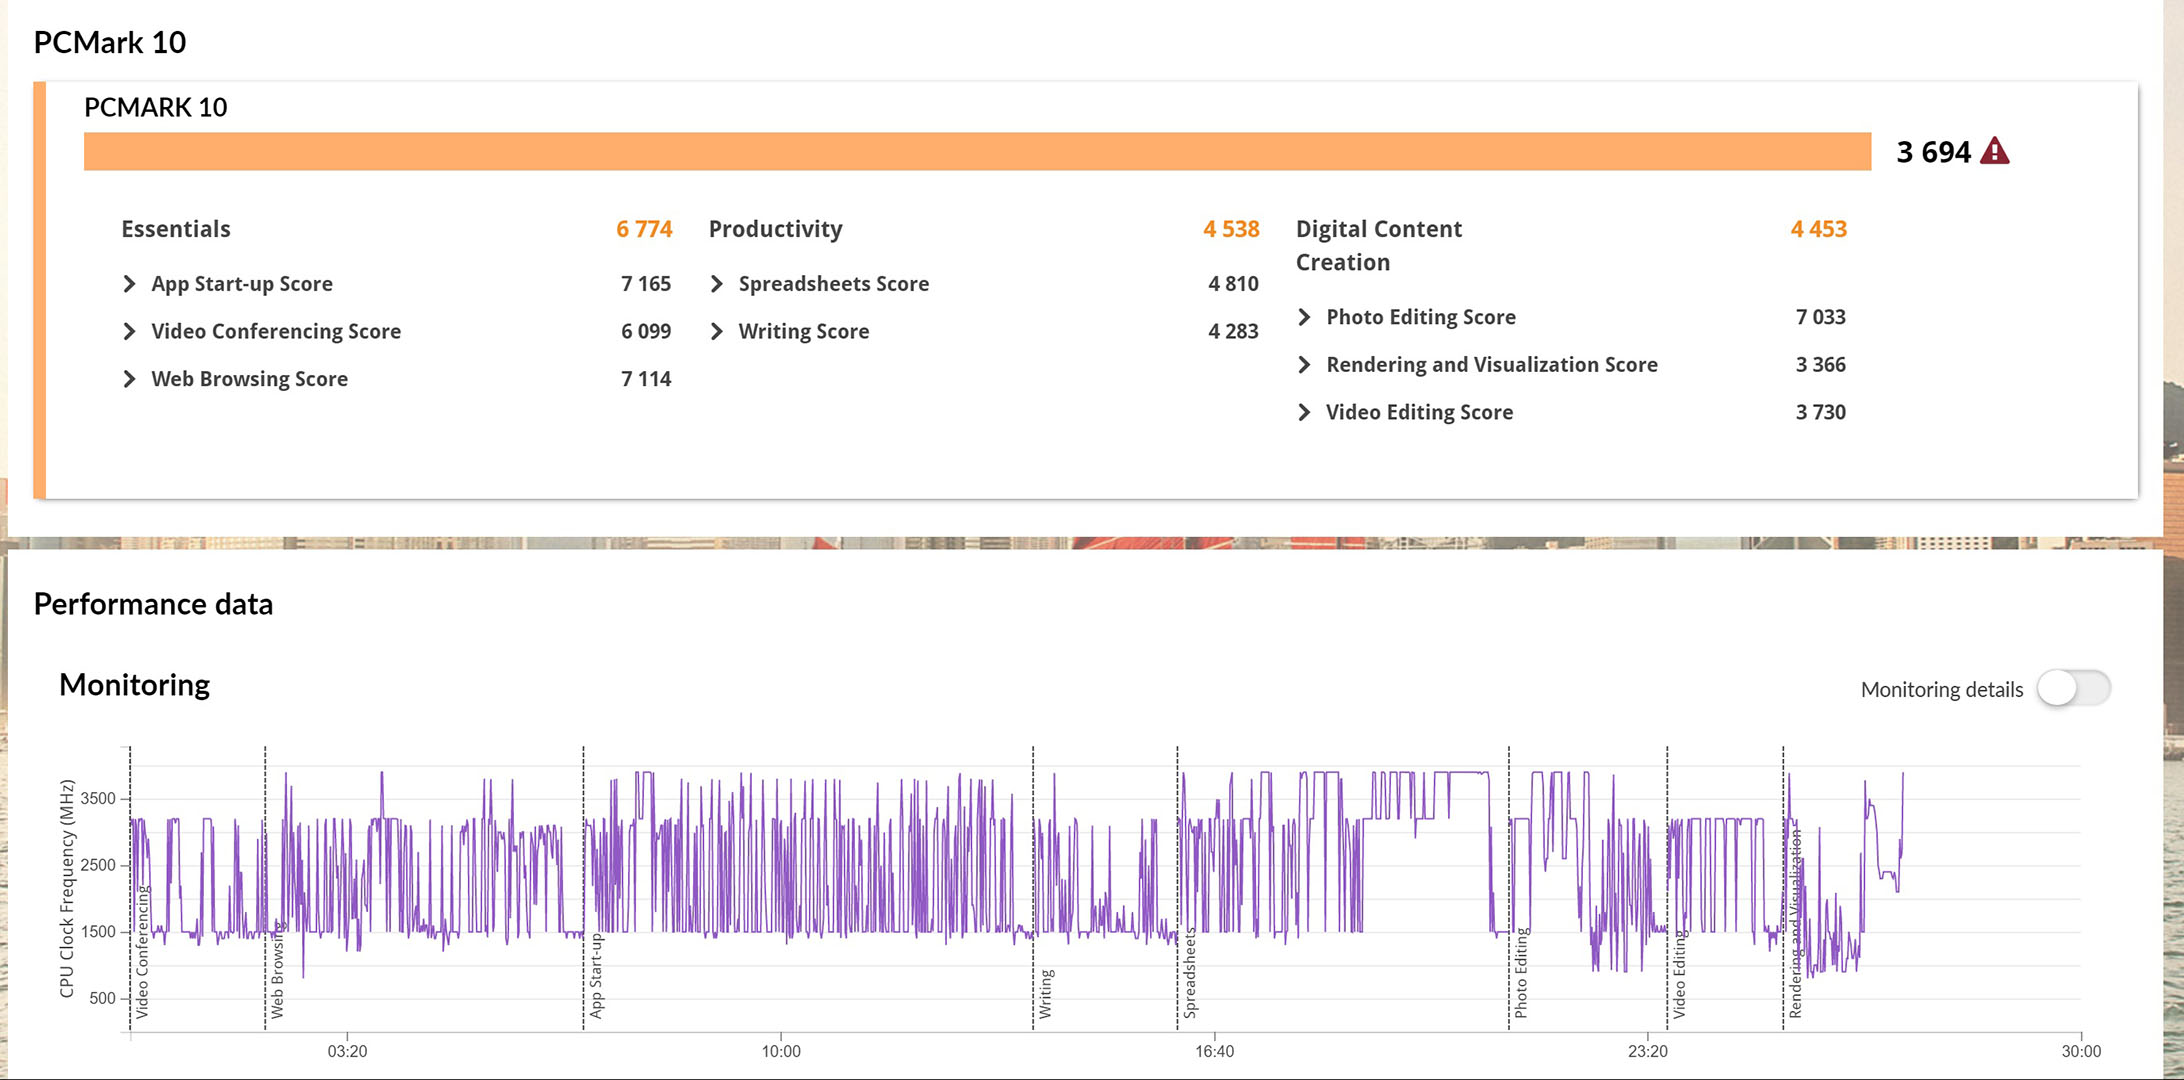The height and width of the screenshot is (1080, 2184).
Task: Click the CPU Clock Frequency (MHz) axis title
Action: click(67, 888)
